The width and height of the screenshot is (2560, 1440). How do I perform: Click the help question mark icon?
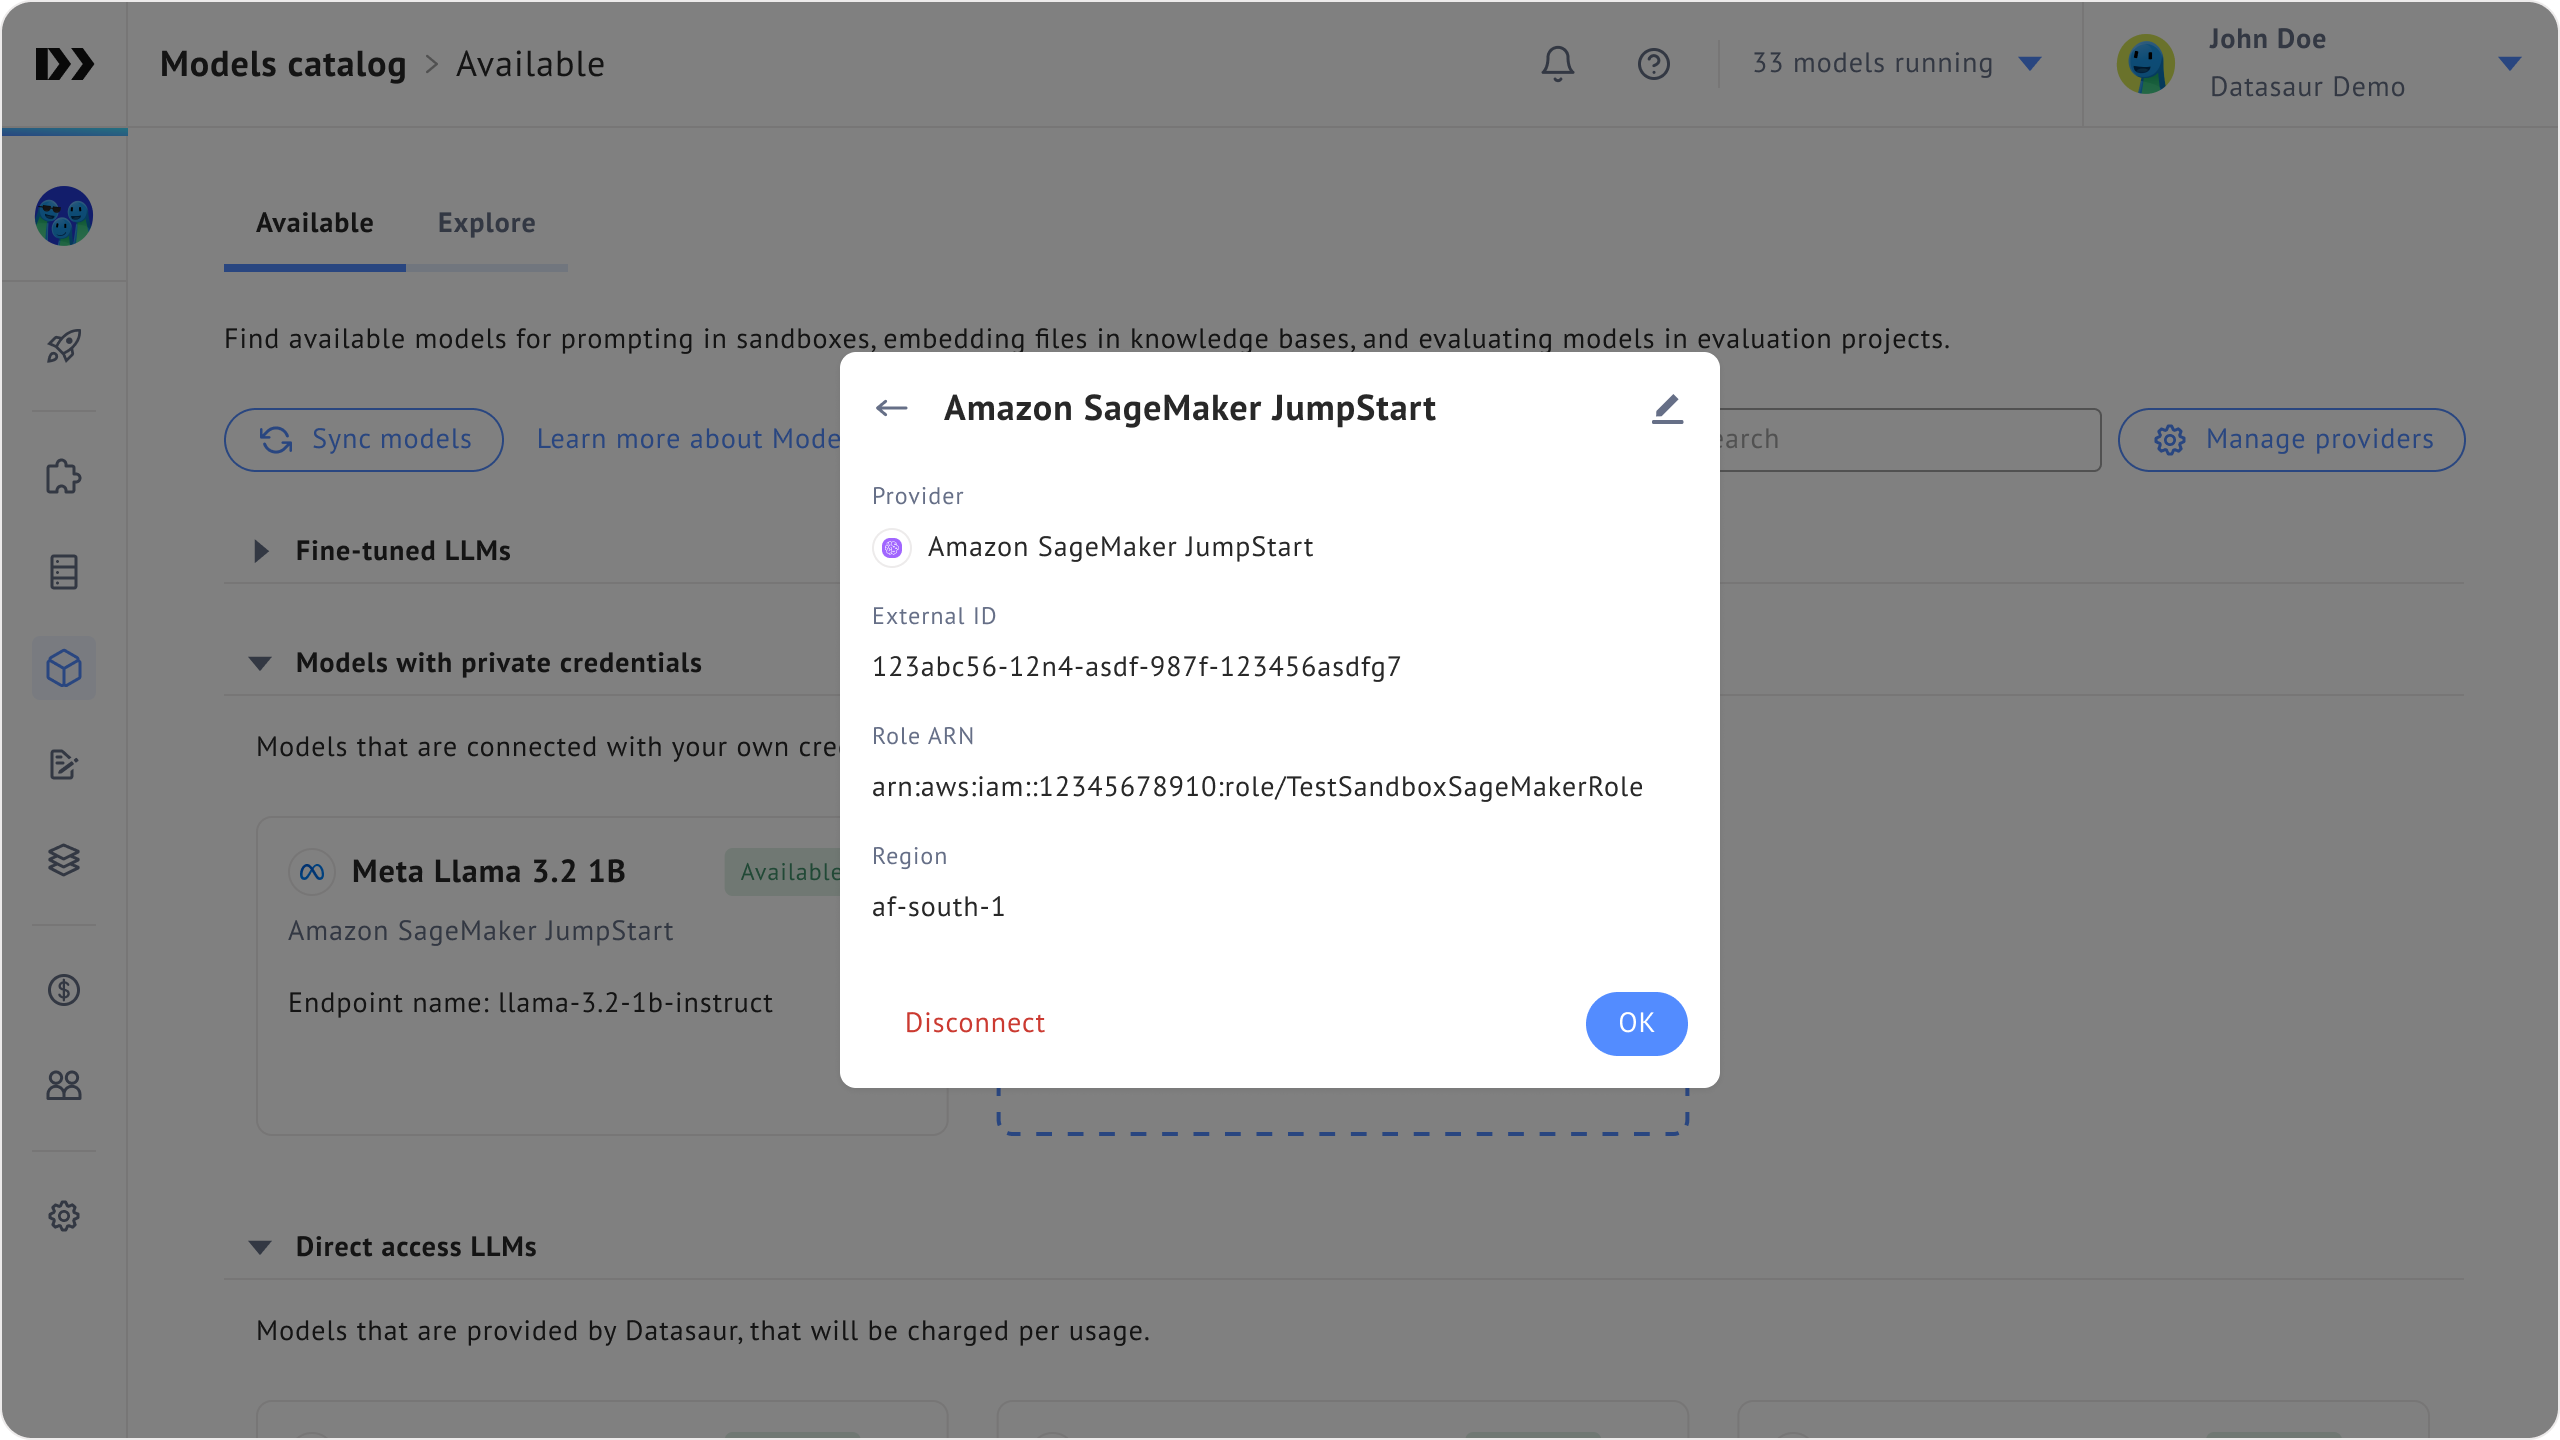(1653, 64)
